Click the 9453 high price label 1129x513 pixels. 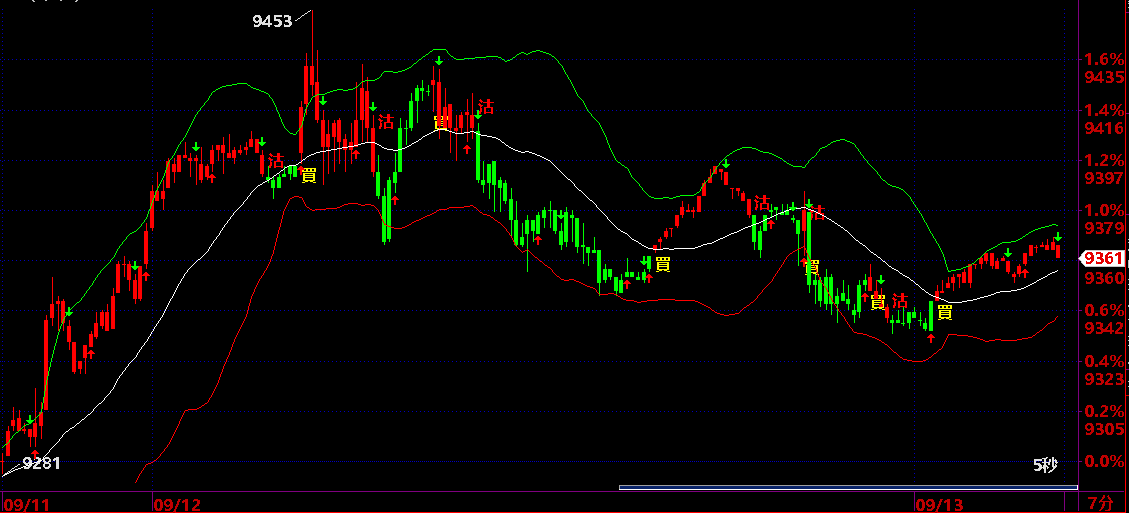click(271, 20)
